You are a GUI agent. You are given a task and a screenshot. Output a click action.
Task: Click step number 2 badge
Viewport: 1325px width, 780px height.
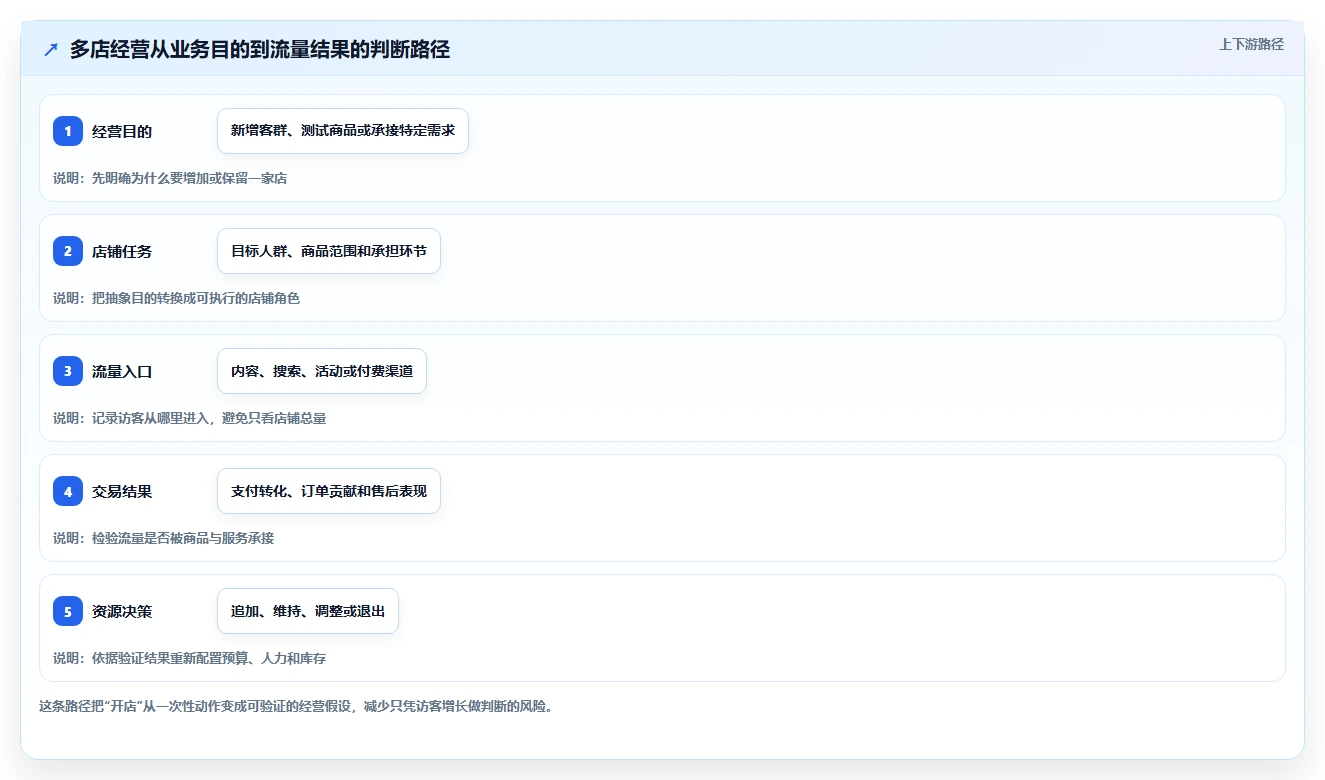point(68,251)
